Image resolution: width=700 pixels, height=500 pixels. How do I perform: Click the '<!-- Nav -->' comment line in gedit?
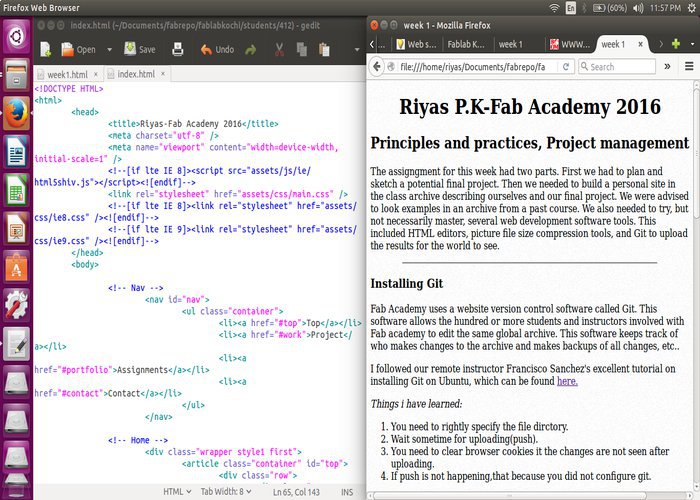tap(135, 288)
